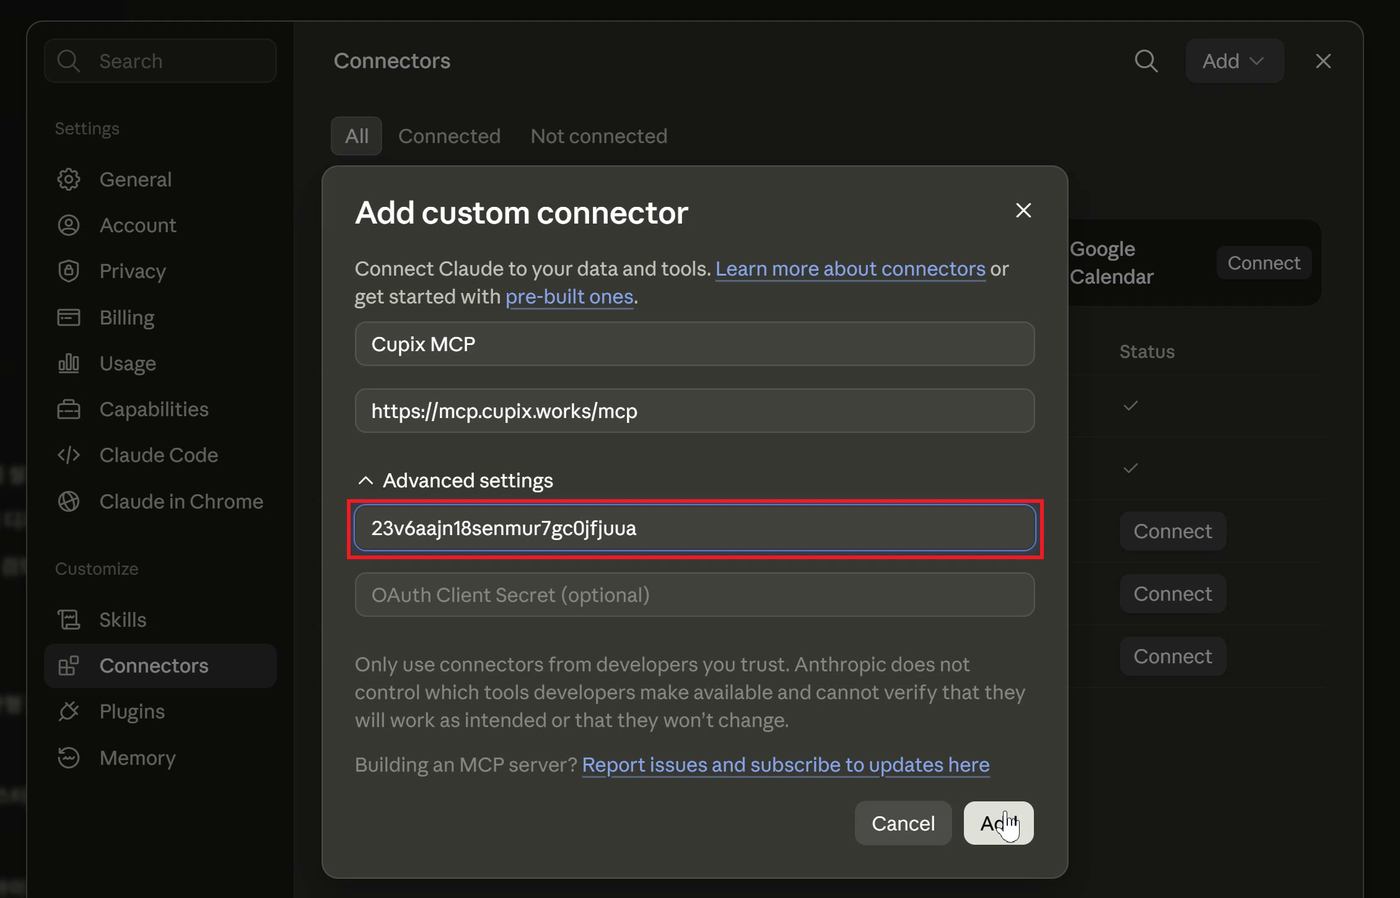The width and height of the screenshot is (1400, 898).
Task: Switch to the All tab
Action: point(357,136)
